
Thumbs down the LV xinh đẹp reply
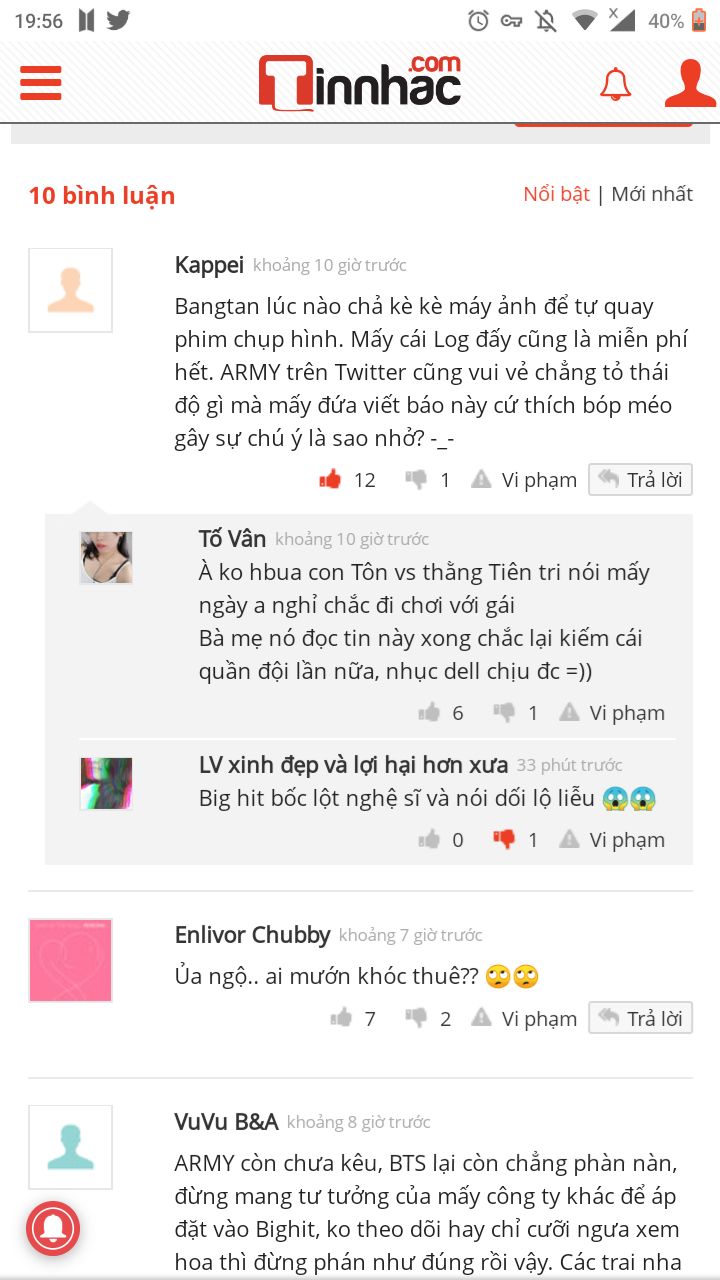504,840
